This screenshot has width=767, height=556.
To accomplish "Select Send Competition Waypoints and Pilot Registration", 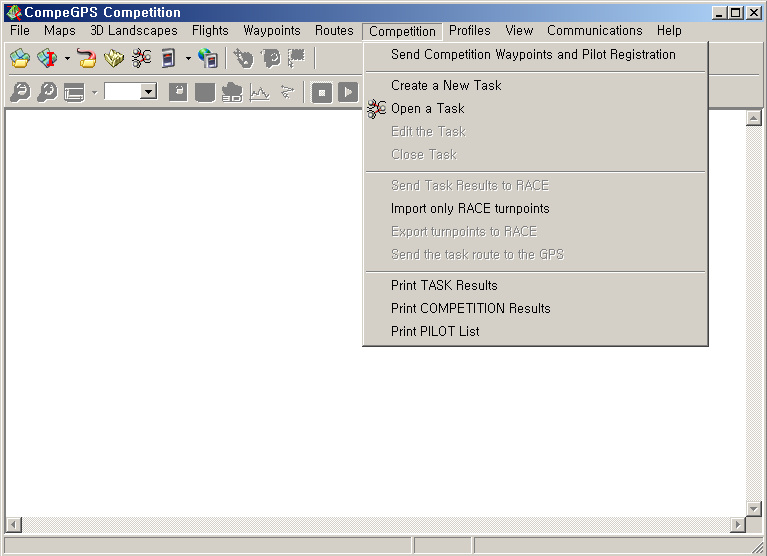I will pyautogui.click(x=535, y=55).
